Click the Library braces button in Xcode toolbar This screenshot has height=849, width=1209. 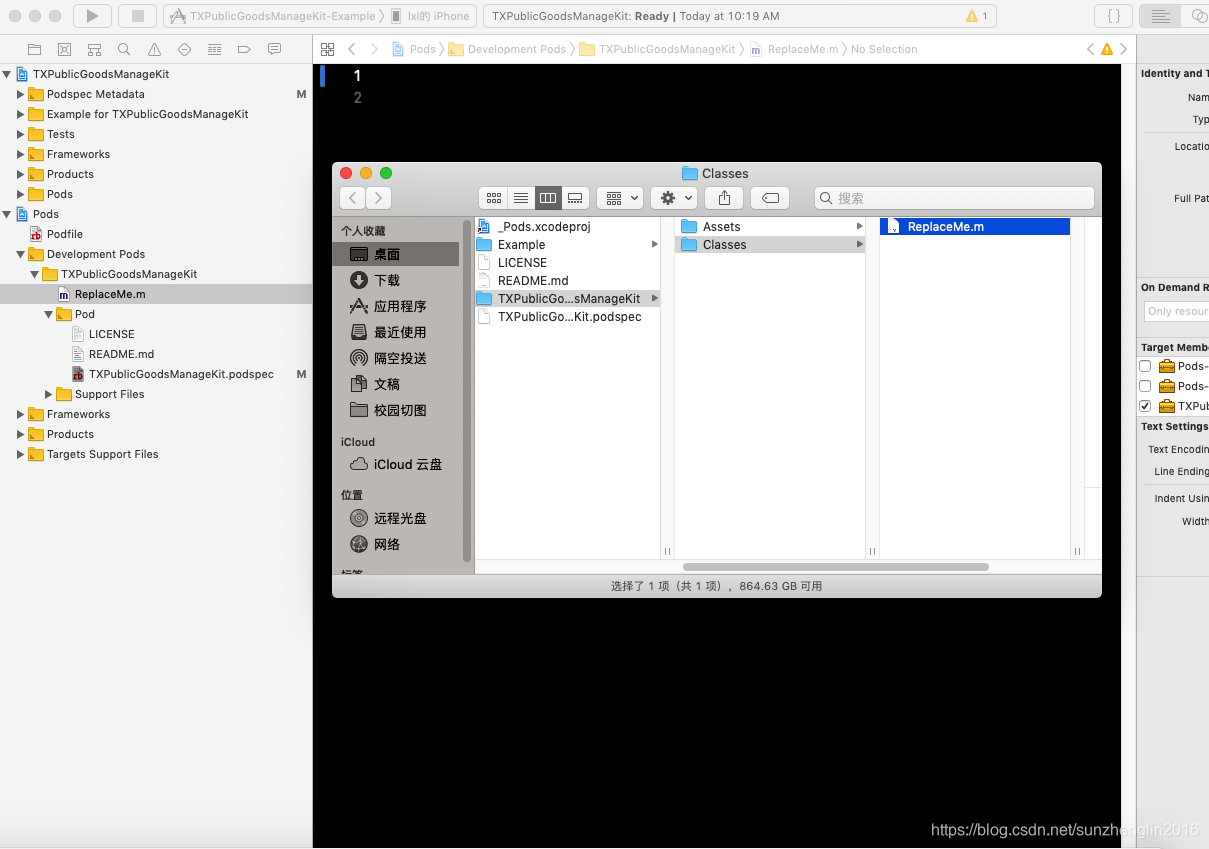click(1113, 16)
